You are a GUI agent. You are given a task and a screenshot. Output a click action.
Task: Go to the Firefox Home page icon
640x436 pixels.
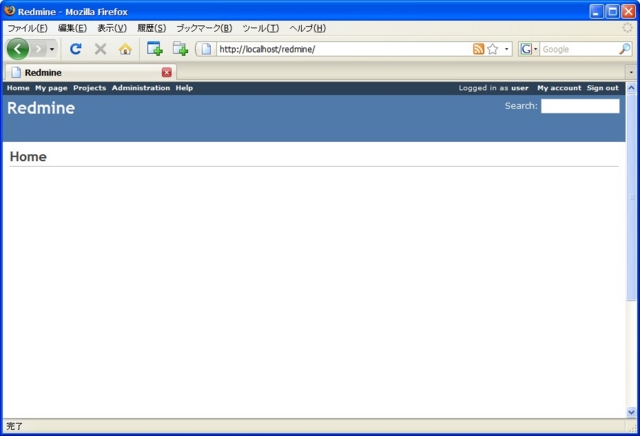tap(125, 49)
